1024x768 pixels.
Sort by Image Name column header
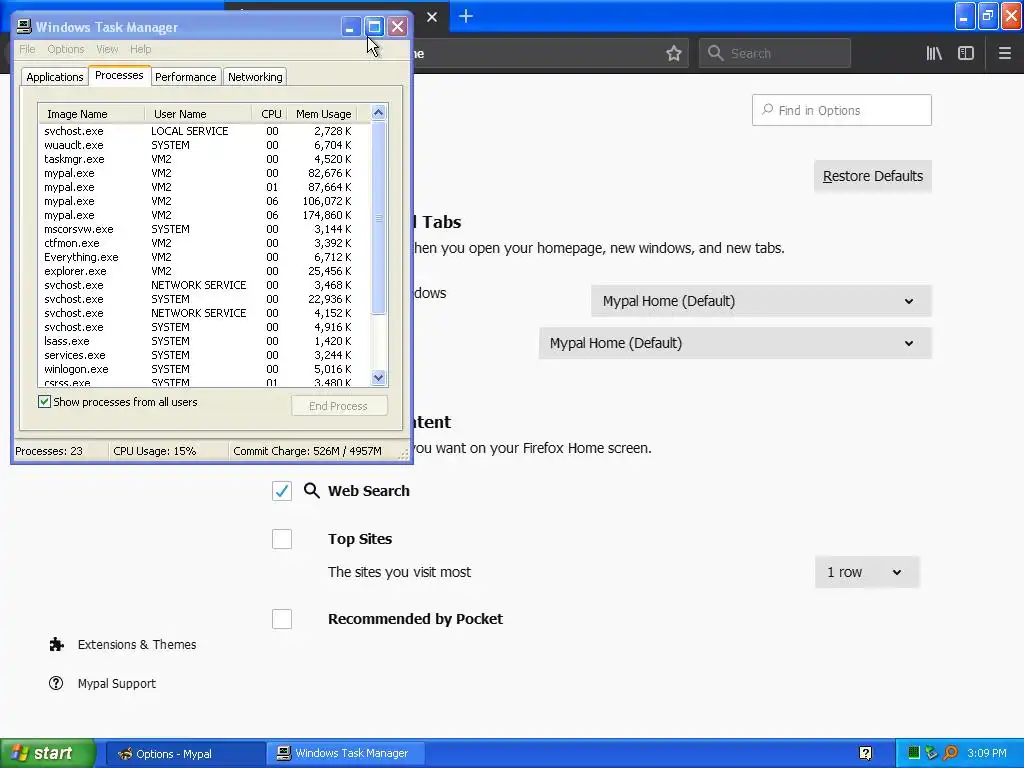point(91,114)
